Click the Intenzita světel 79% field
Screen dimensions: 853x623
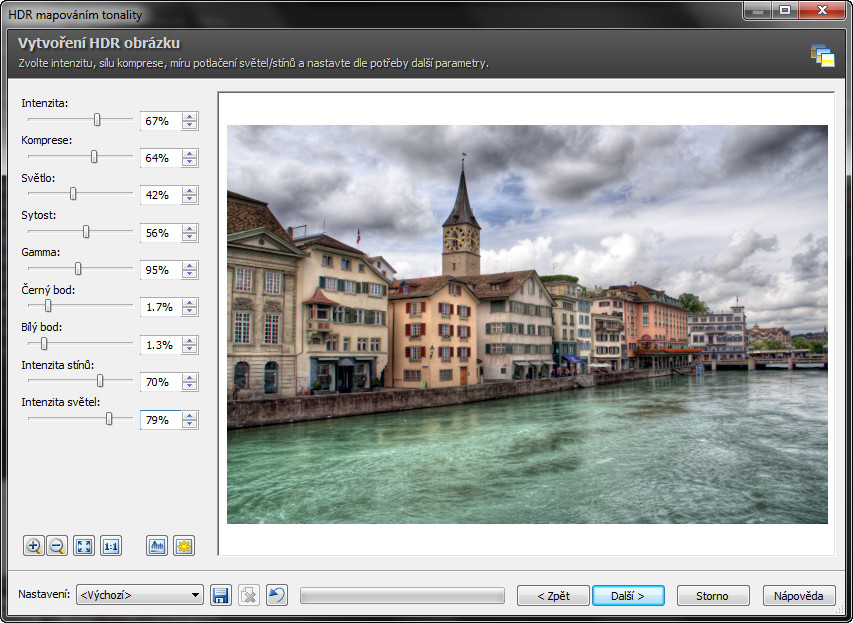pyautogui.click(x=160, y=420)
